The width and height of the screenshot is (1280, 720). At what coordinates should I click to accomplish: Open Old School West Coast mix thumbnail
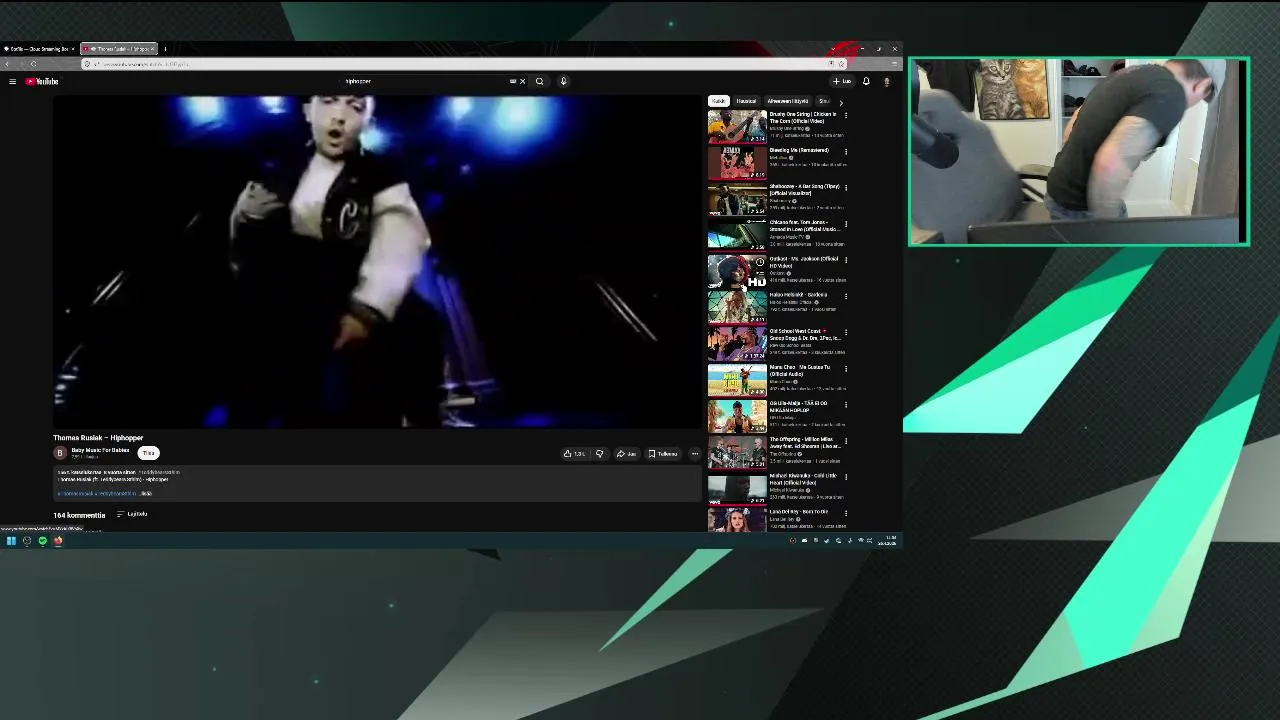737,343
